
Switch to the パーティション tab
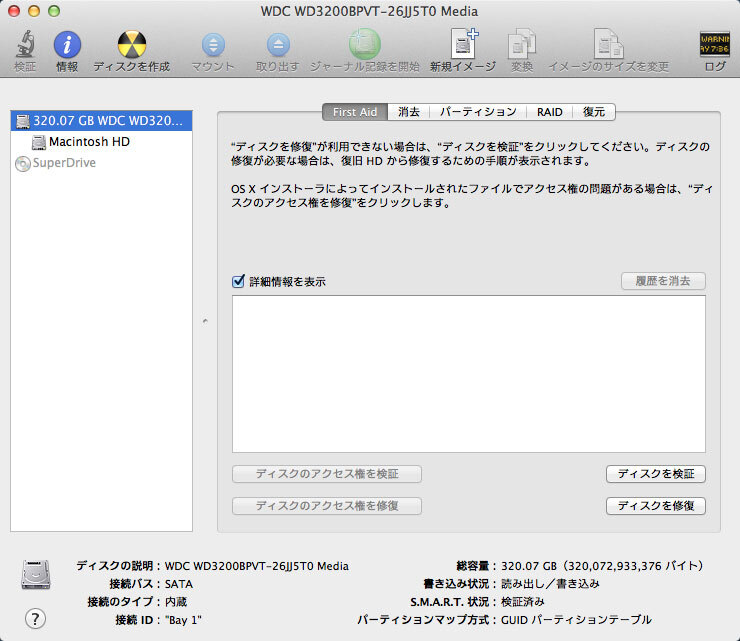click(478, 112)
